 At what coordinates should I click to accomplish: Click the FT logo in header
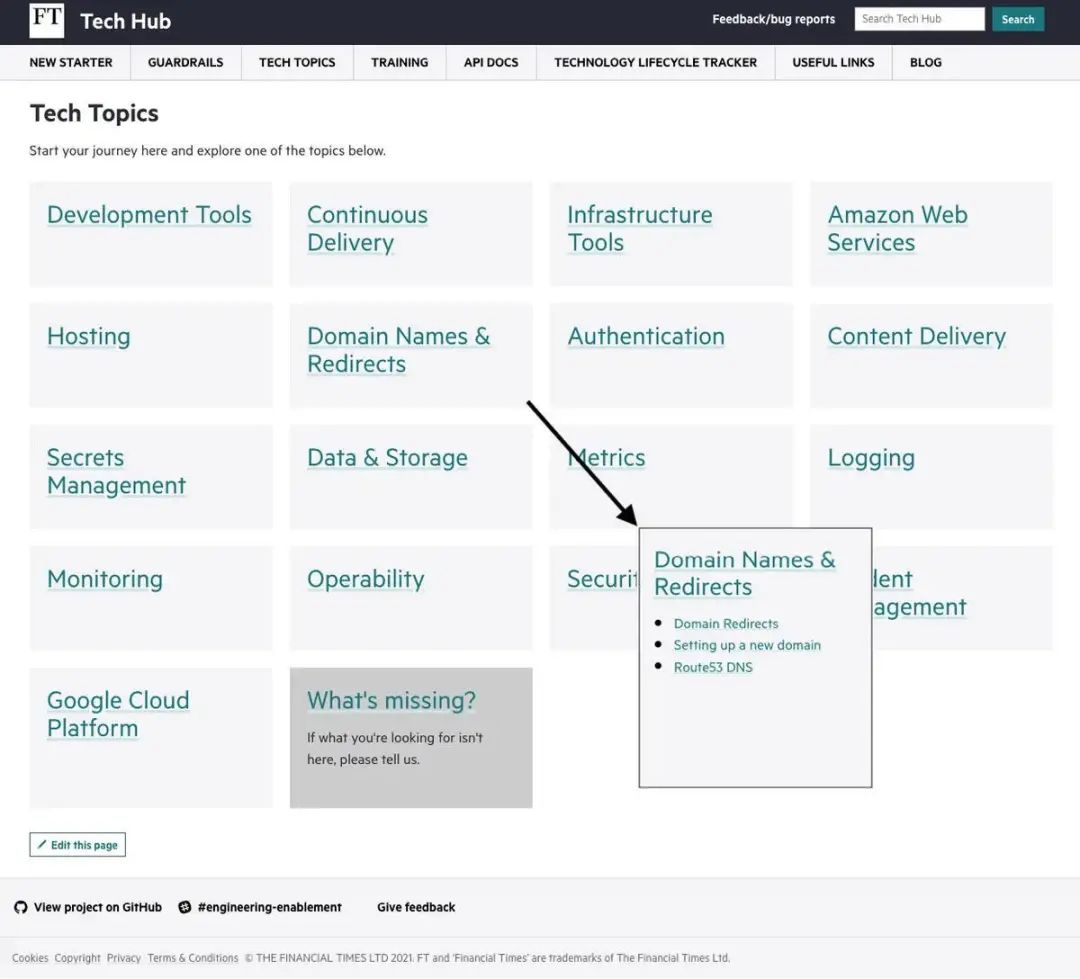47,20
